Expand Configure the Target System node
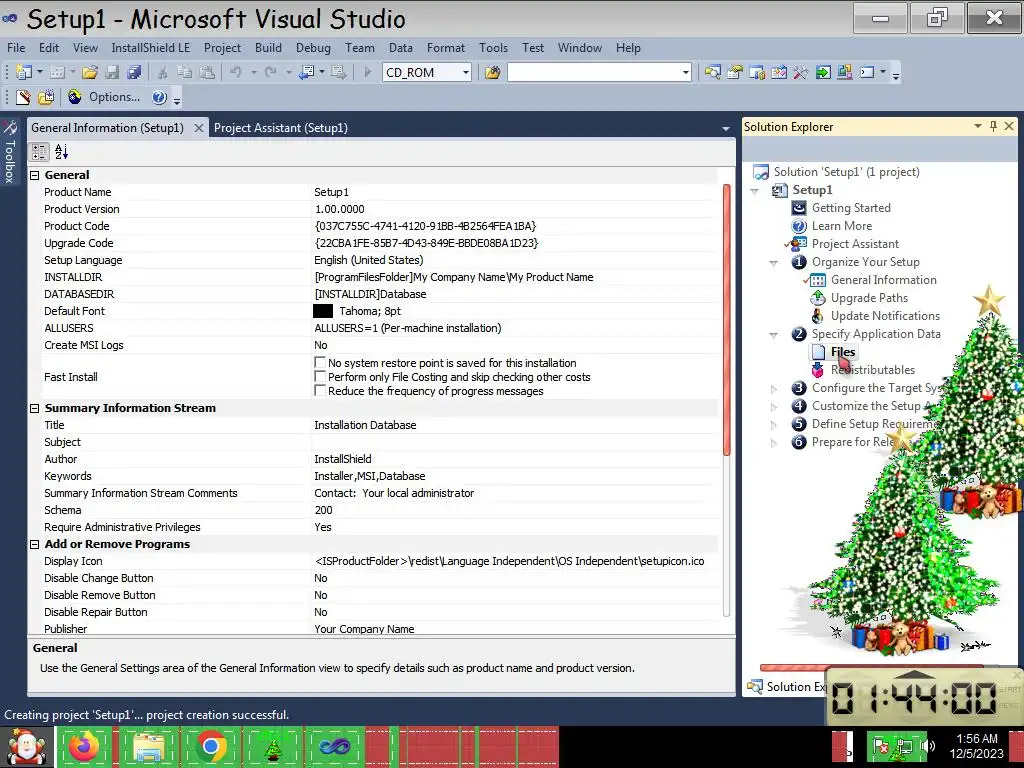Viewport: 1024px width, 768px height. (x=774, y=389)
